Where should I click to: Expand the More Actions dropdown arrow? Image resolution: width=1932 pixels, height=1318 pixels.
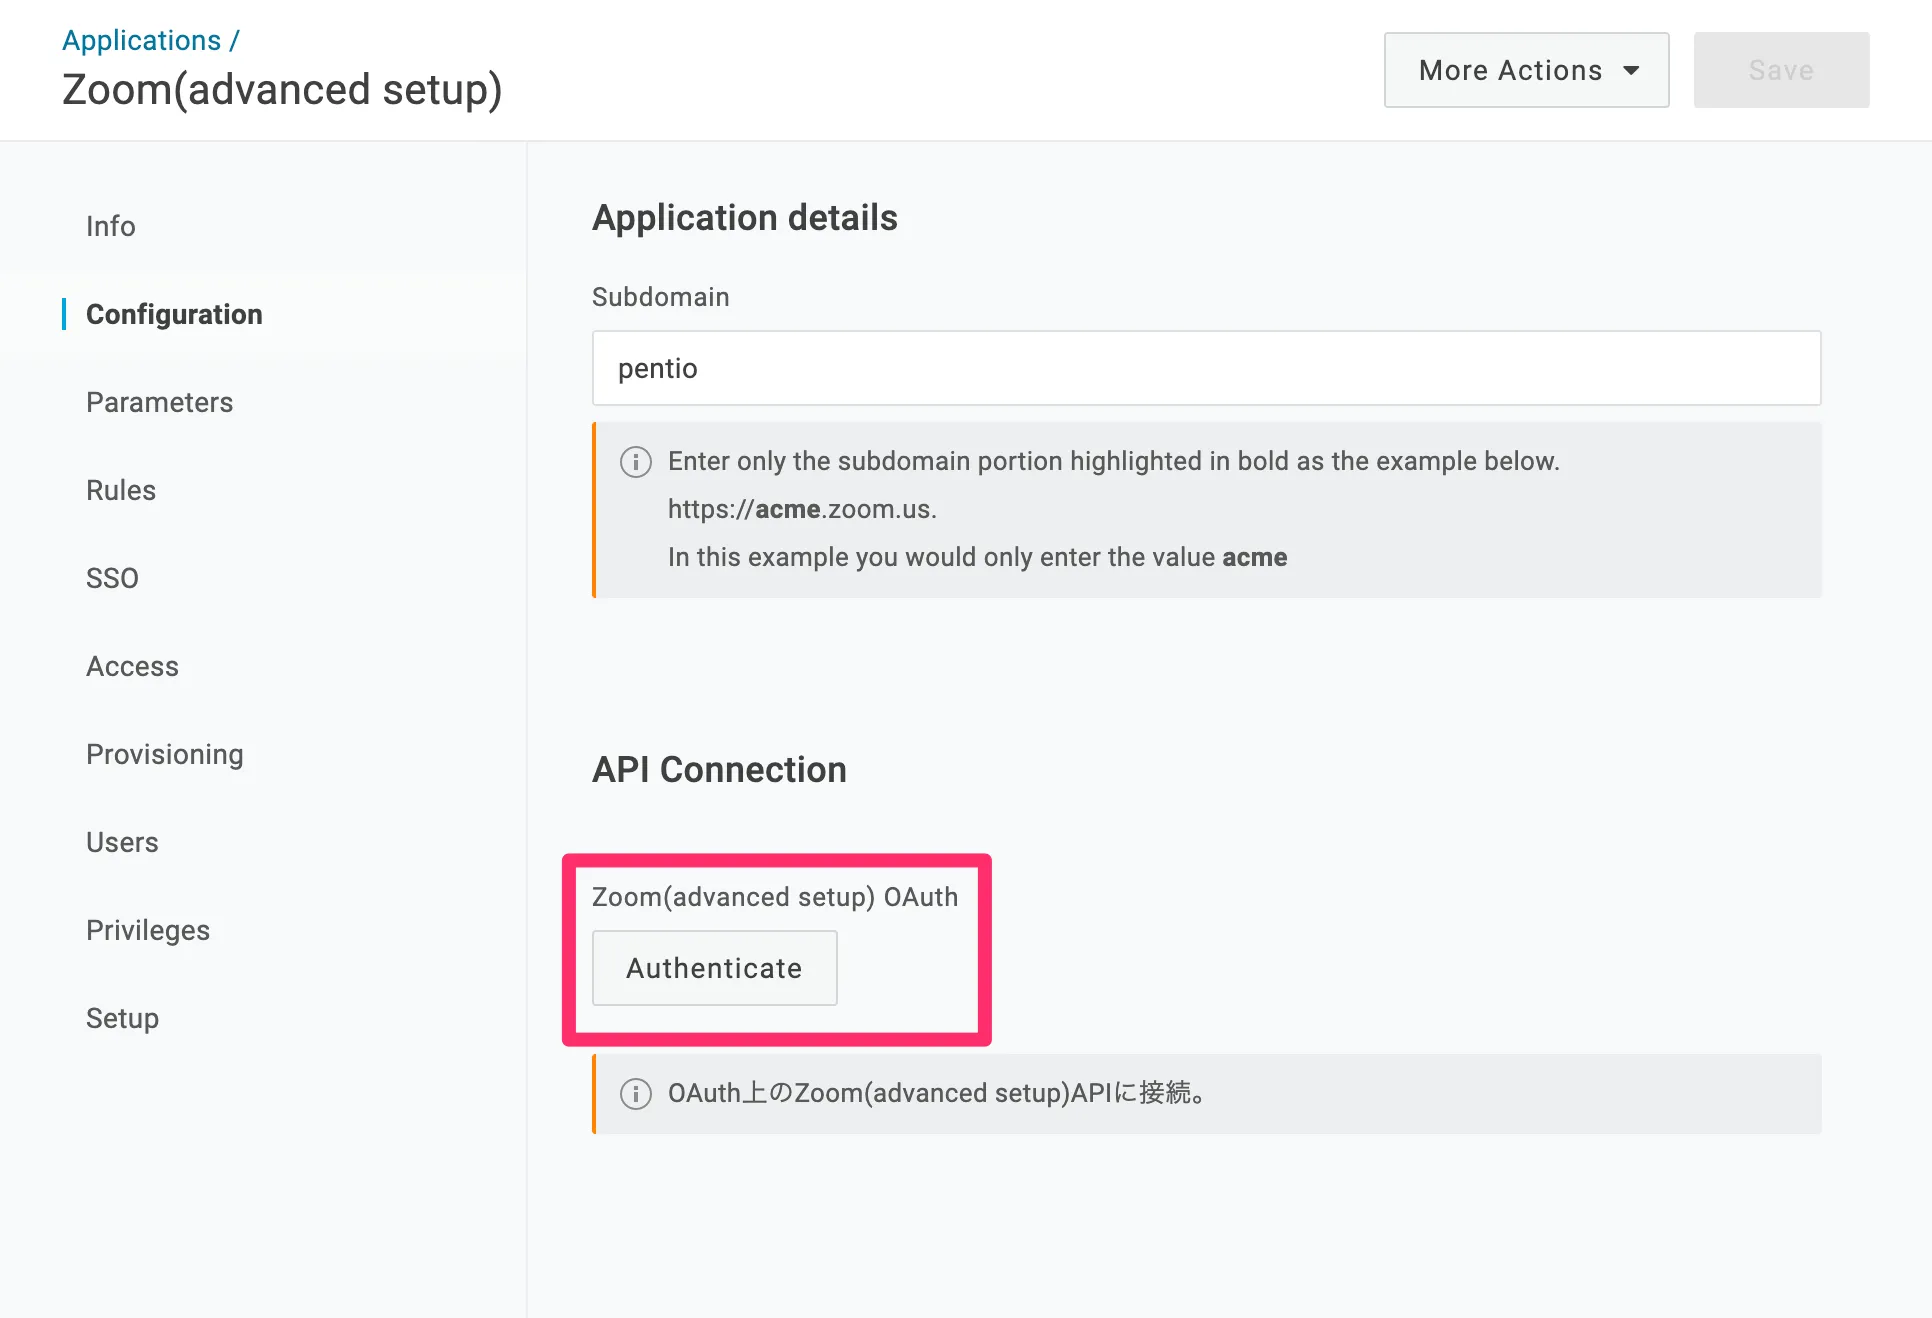[1631, 70]
